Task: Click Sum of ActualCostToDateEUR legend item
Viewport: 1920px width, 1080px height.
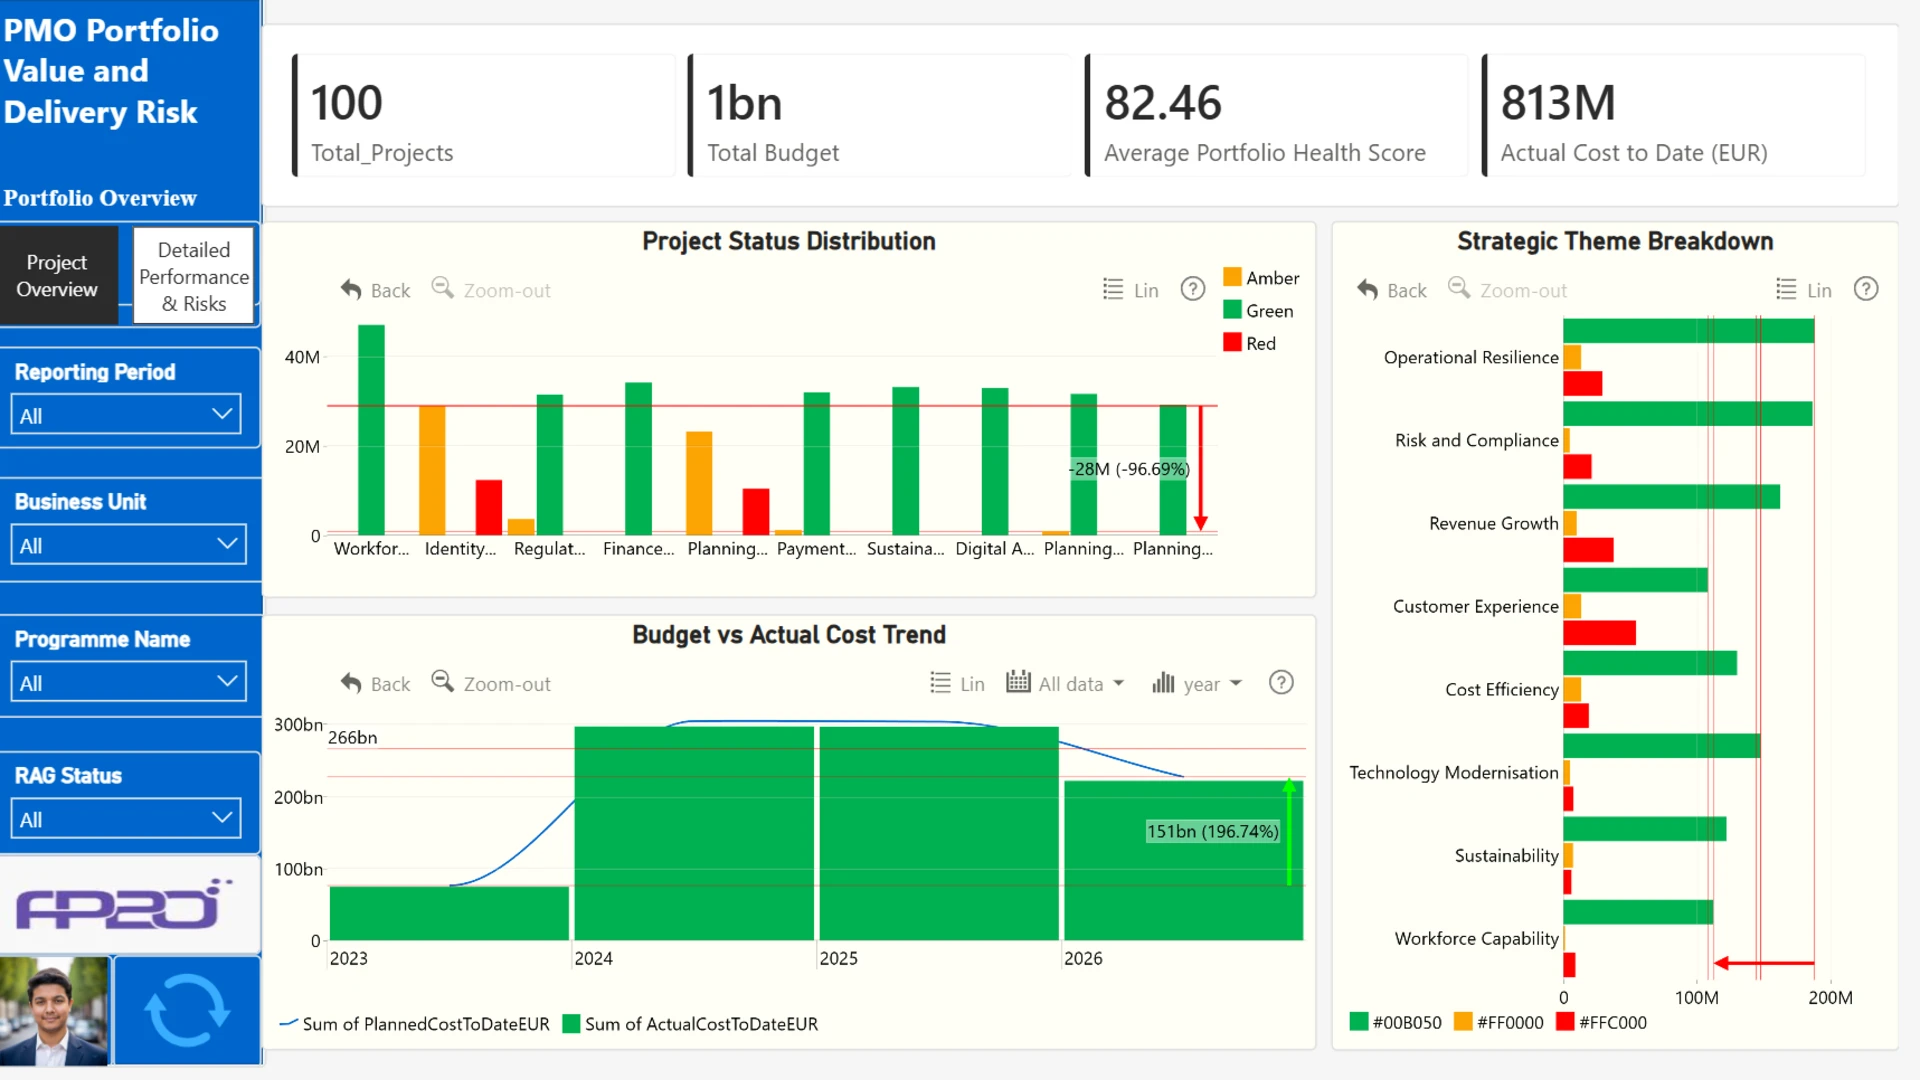Action: click(690, 1024)
